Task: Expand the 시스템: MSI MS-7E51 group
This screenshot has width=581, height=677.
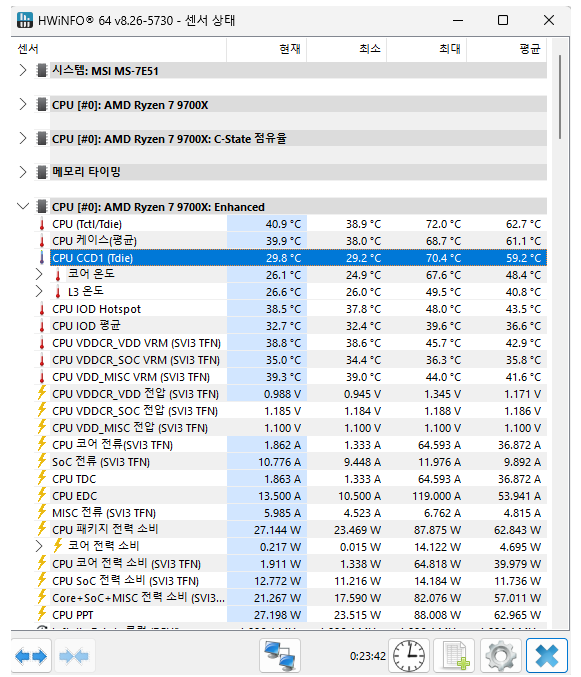Action: click(23, 70)
